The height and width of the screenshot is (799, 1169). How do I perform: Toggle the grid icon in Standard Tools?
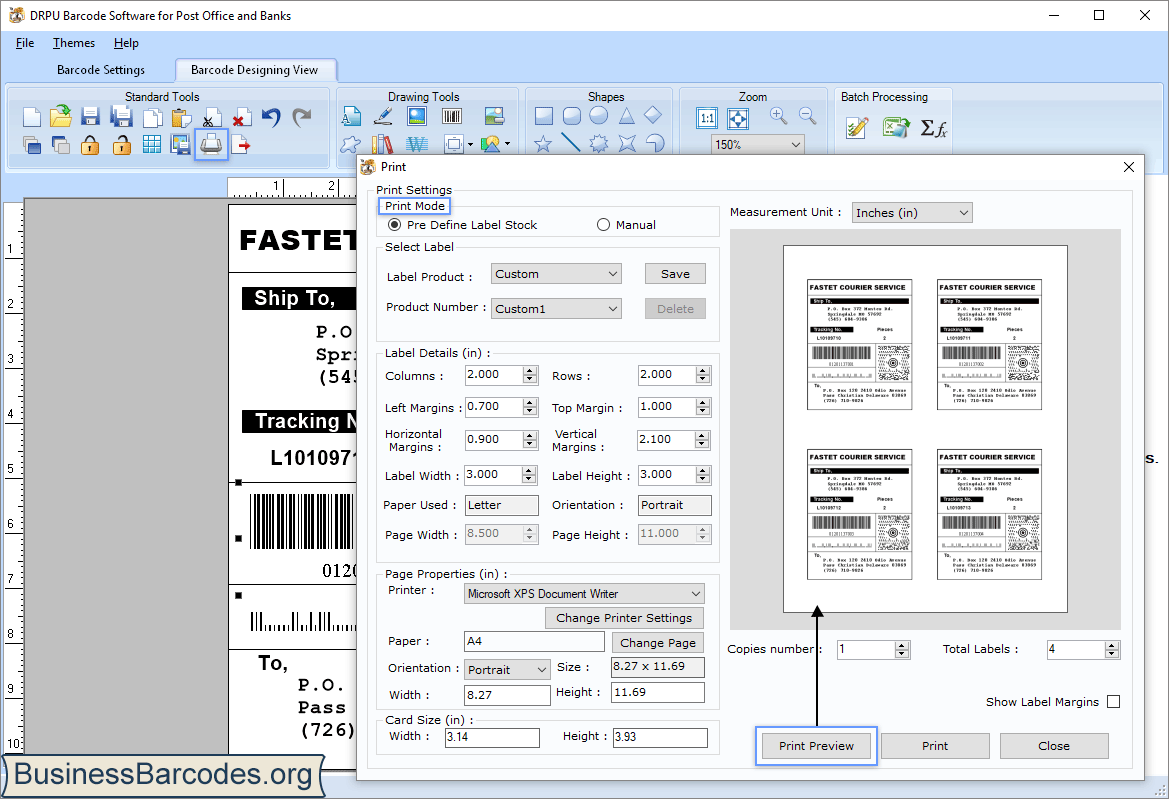(151, 145)
